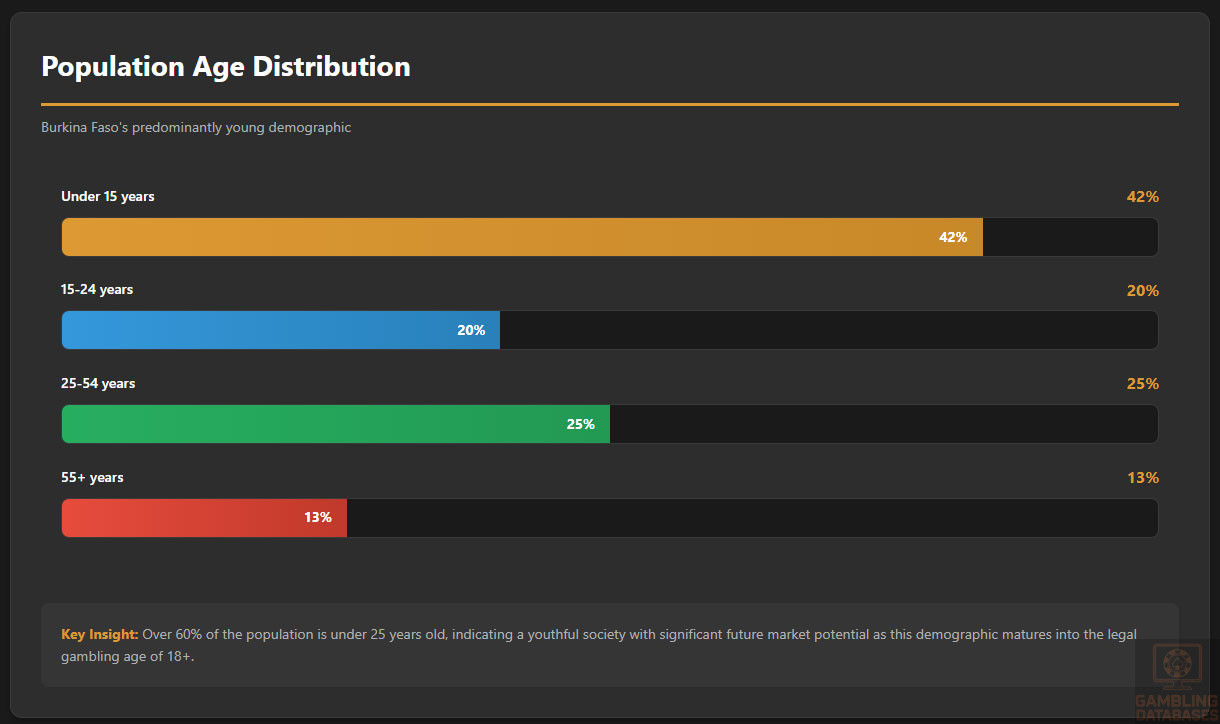1220x724 pixels.
Task: Click the 13% value above the red bar
Action: 1142,478
